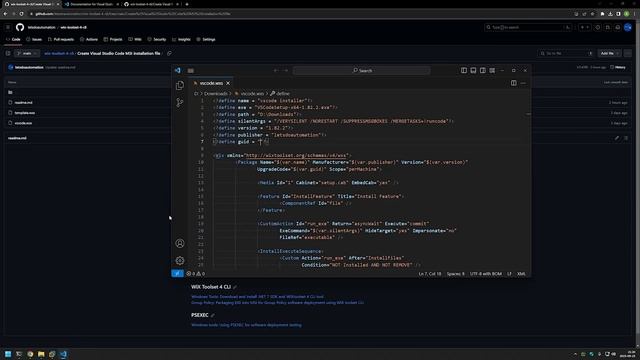This screenshot has width=640, height=360.
Task: Click the GitHub search box
Action: tap(527, 27)
